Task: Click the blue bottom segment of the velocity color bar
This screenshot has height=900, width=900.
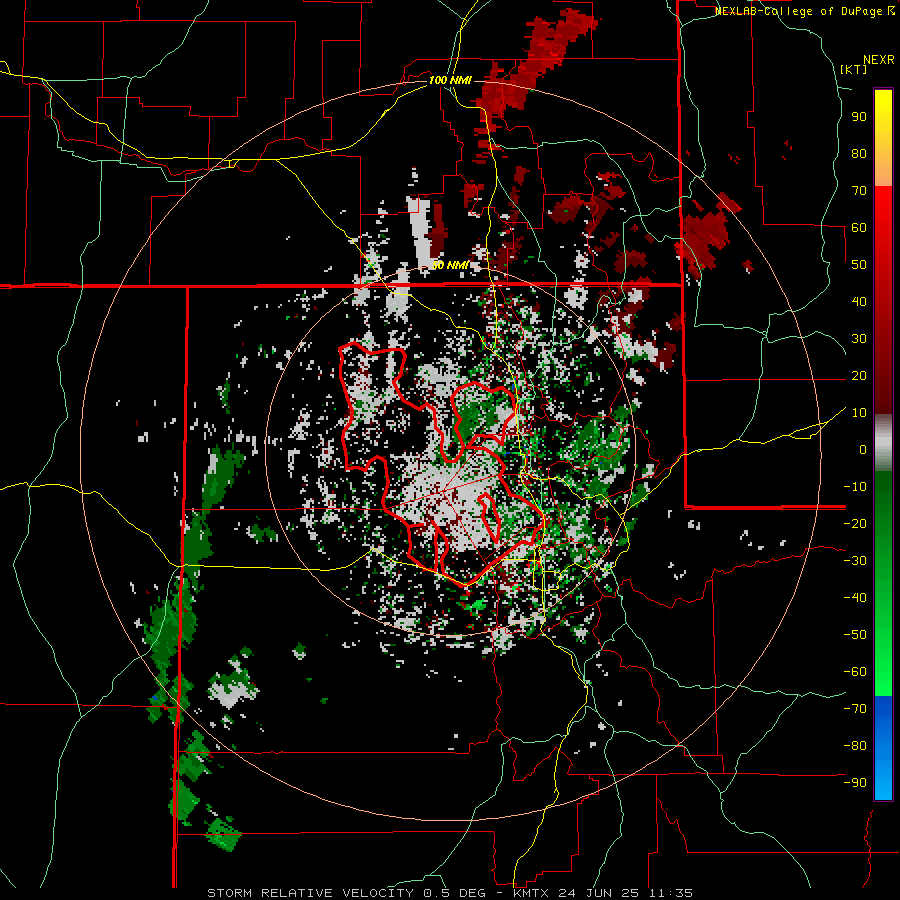Action: coord(883,748)
